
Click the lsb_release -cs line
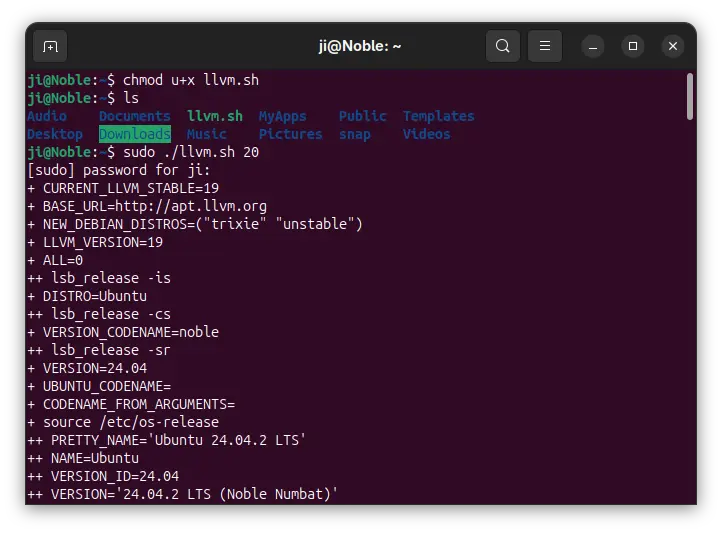pos(99,314)
